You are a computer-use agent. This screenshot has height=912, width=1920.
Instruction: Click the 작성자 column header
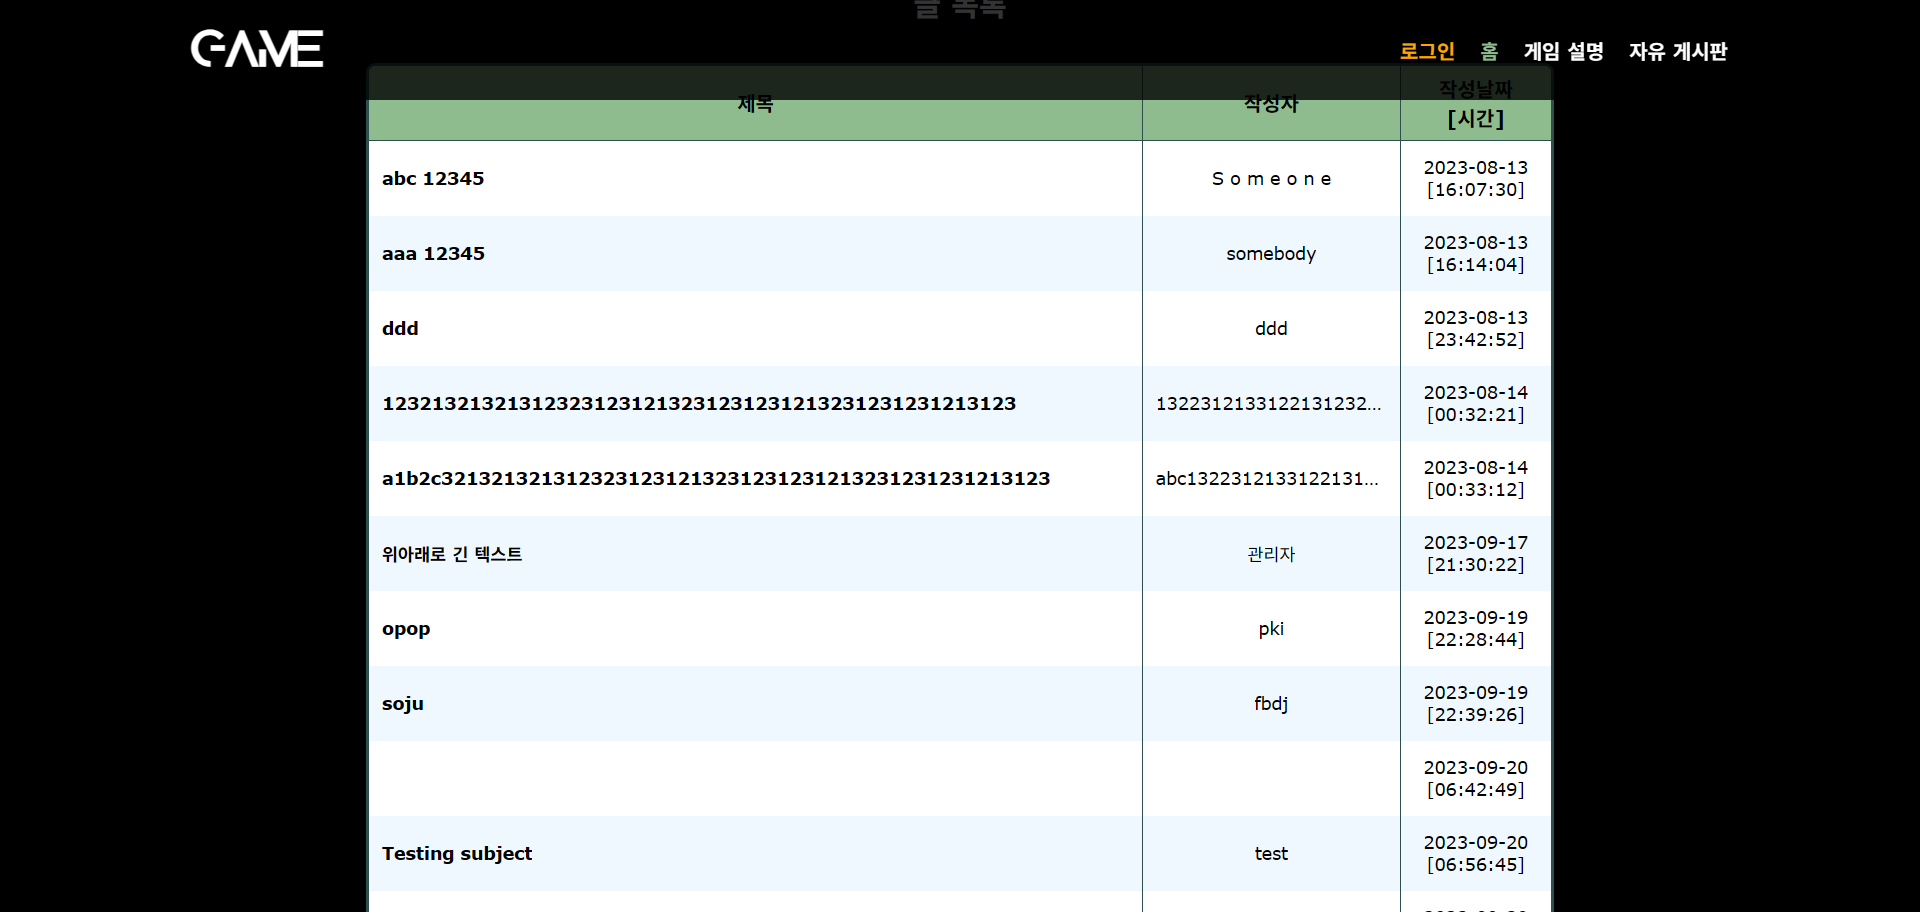1271,104
